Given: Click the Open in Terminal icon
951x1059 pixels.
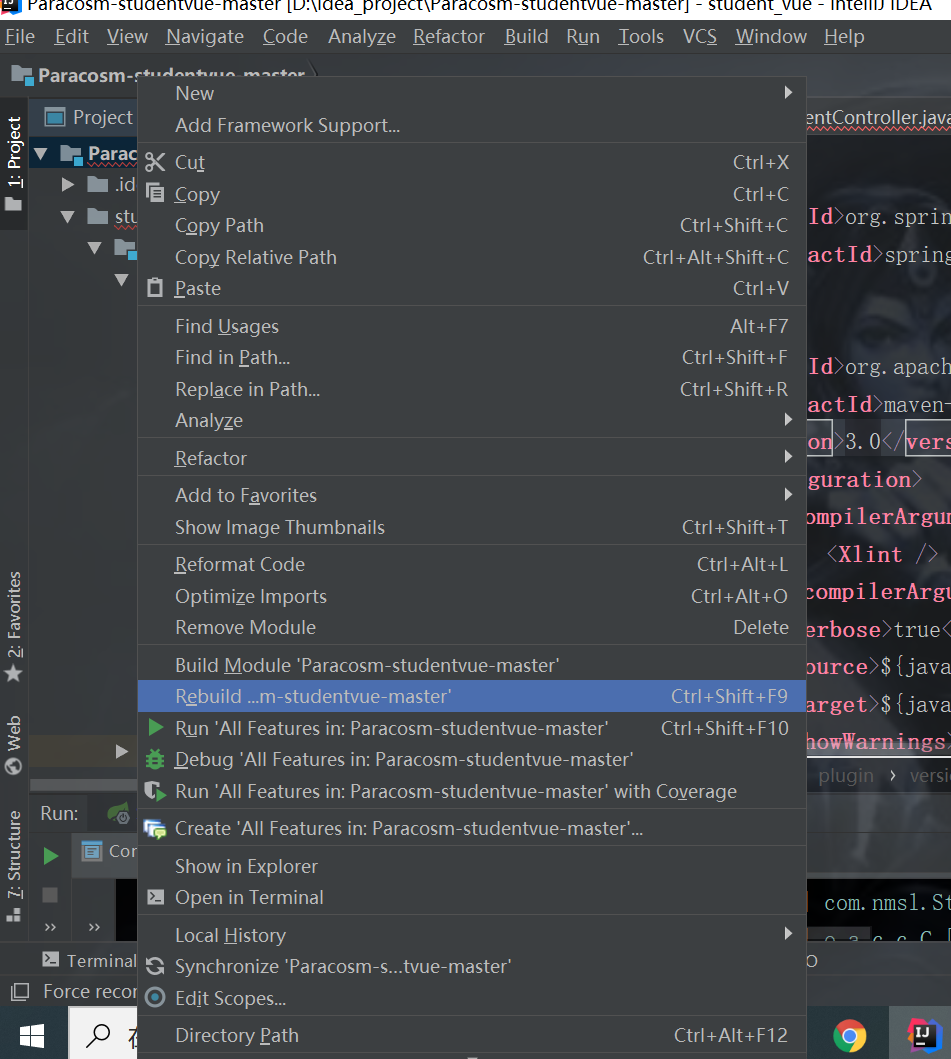Looking at the screenshot, I should [x=155, y=897].
